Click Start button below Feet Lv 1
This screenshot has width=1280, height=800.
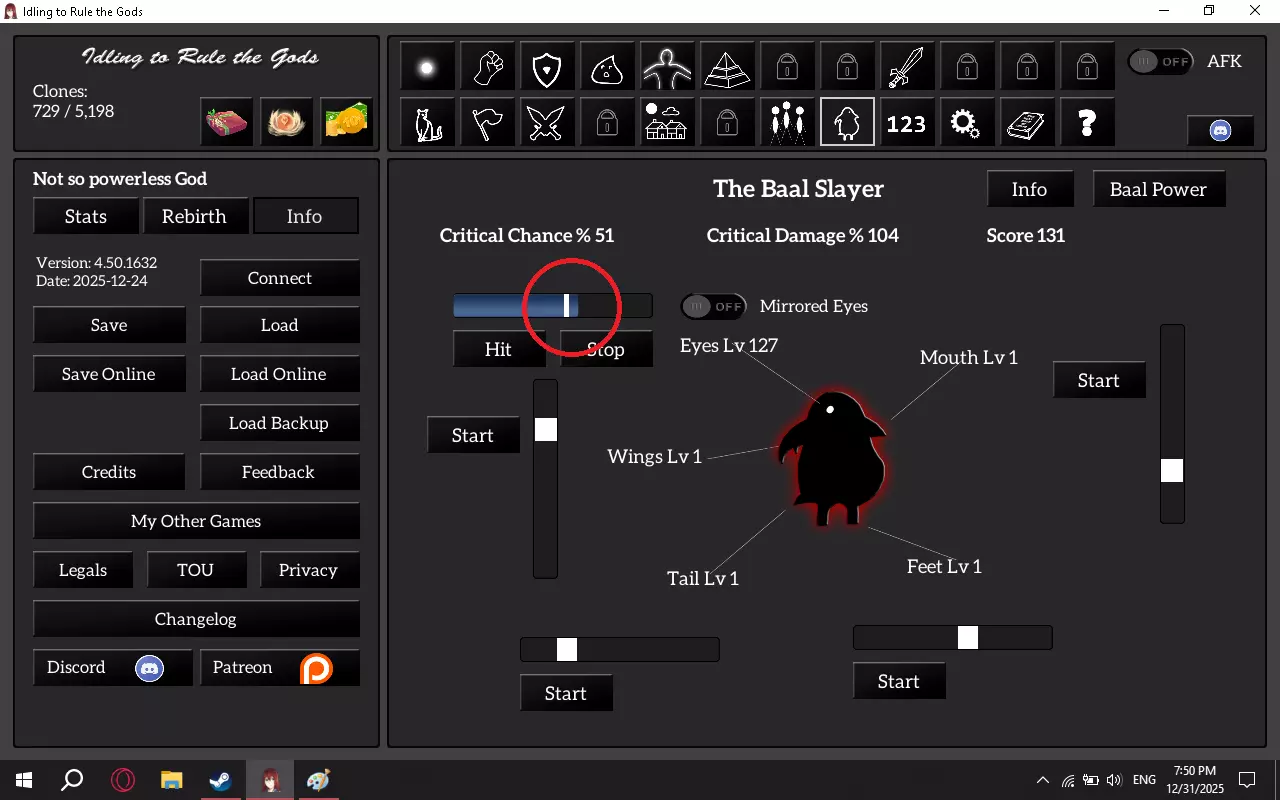pos(898,681)
